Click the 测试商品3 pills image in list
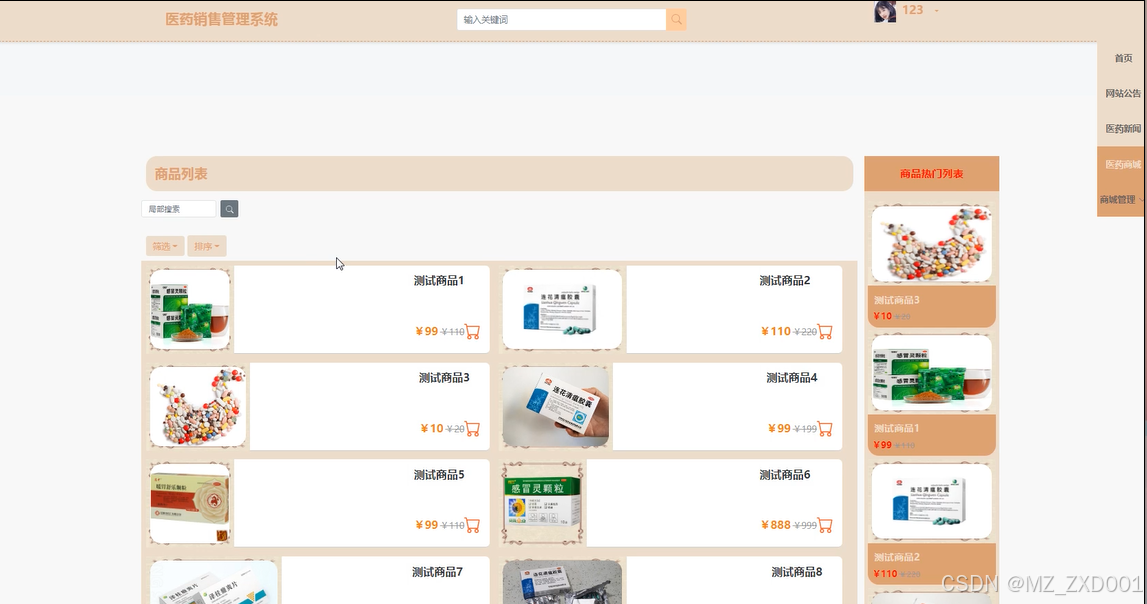 [x=198, y=407]
